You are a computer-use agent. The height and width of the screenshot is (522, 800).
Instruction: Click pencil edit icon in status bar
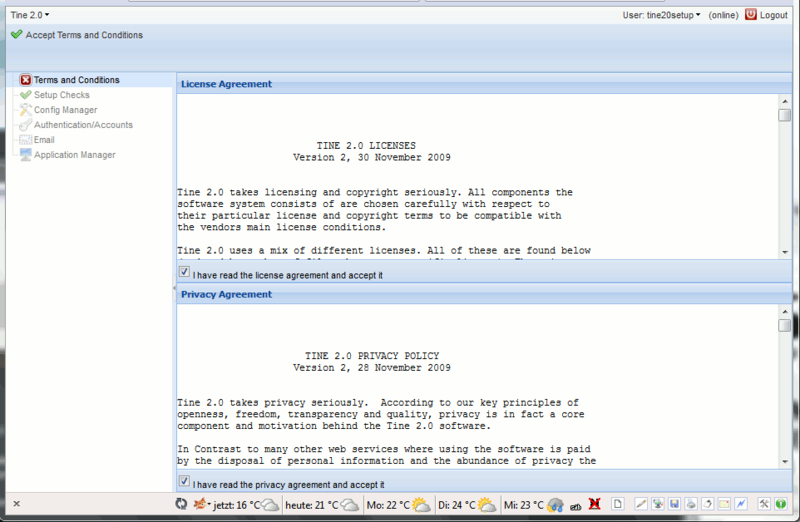pos(641,504)
